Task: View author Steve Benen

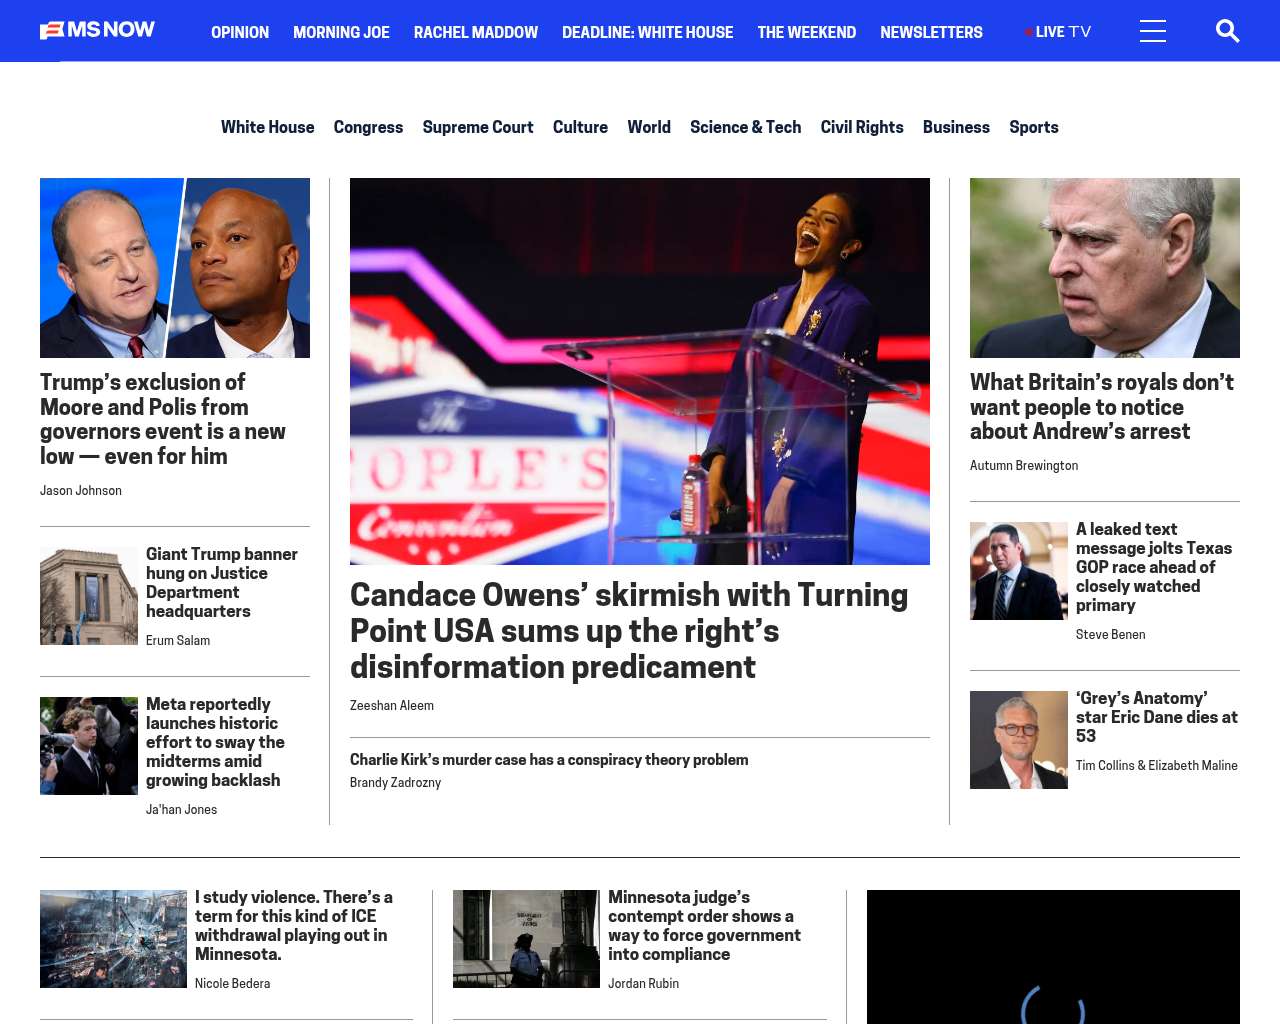Action: point(1111,634)
